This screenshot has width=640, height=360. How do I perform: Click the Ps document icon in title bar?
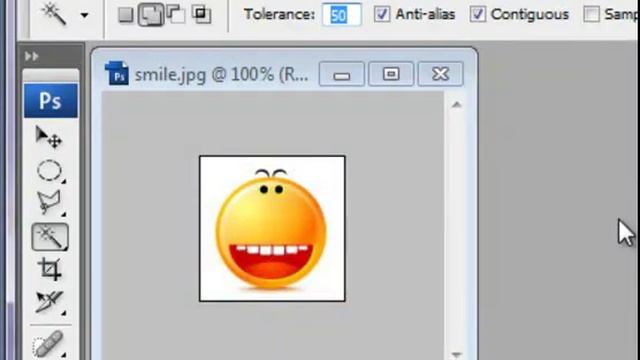pos(117,73)
